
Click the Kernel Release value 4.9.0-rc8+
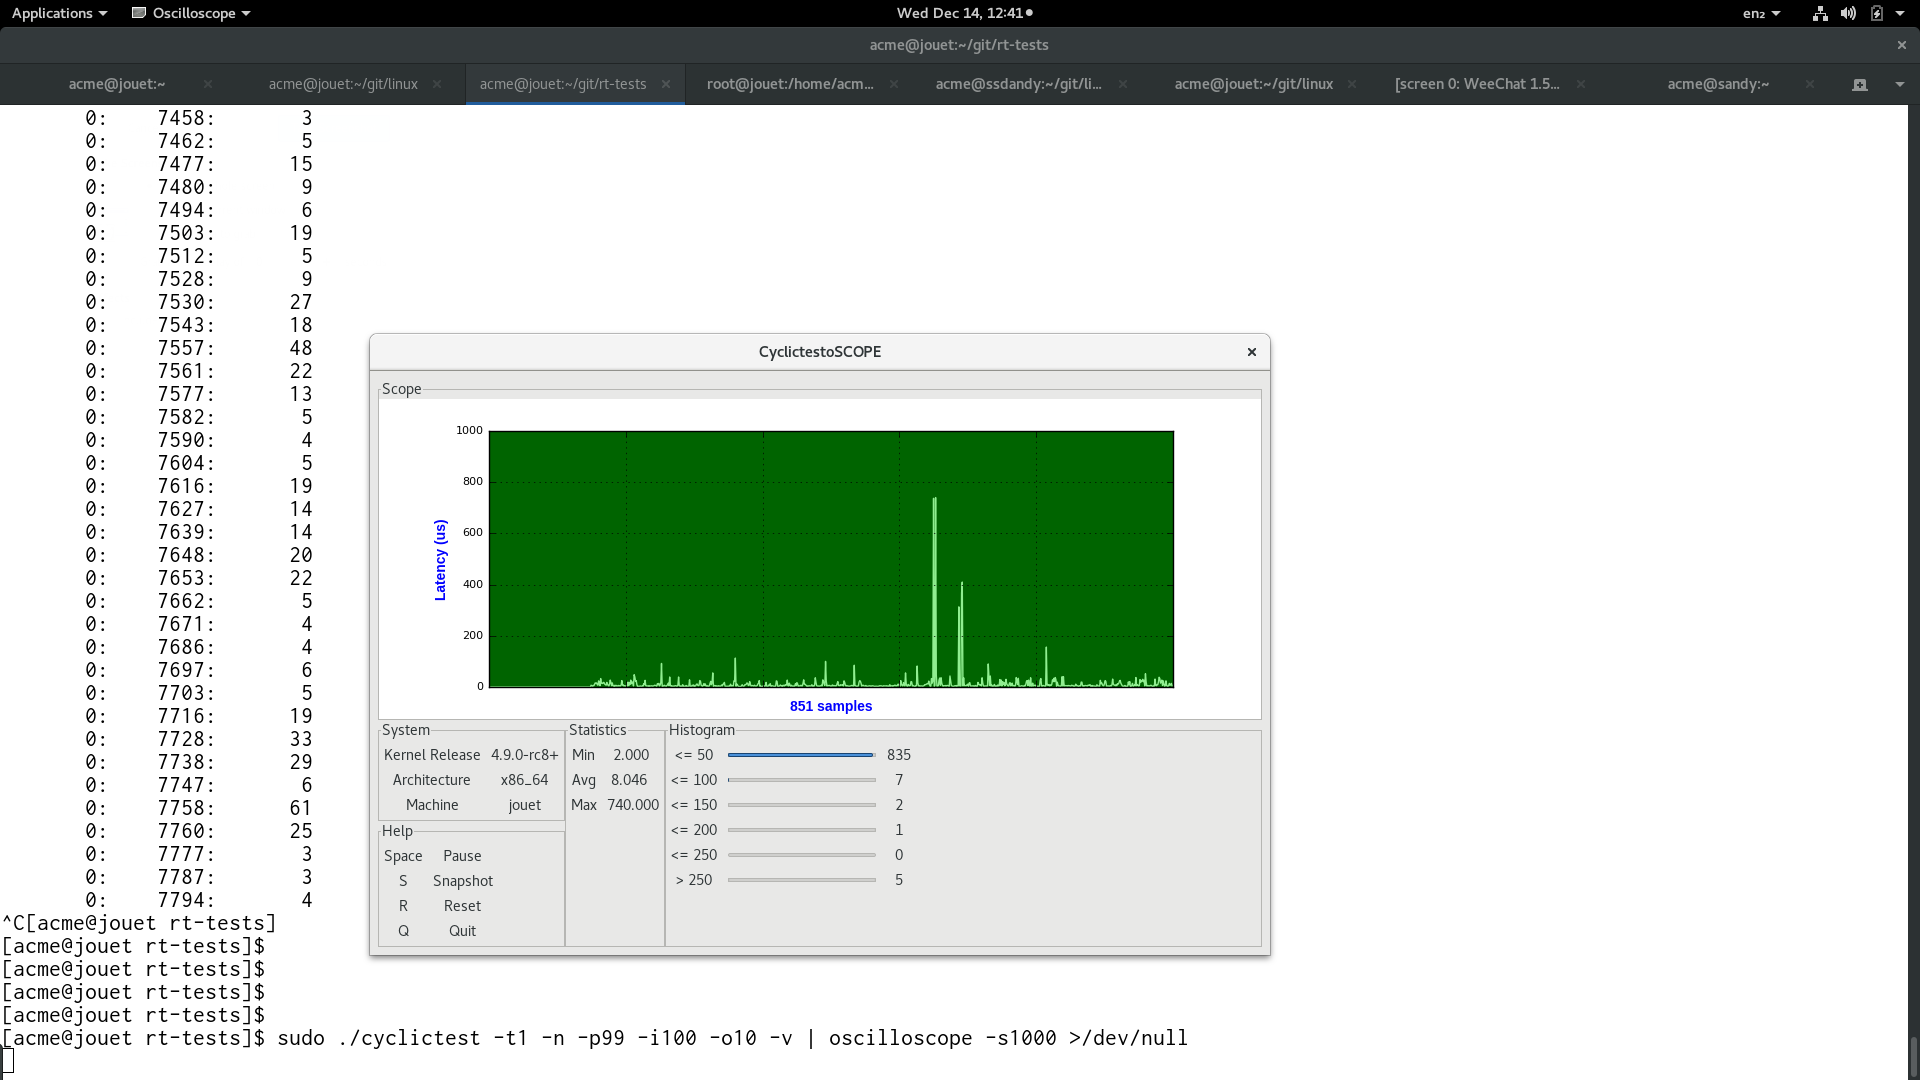pyautogui.click(x=524, y=755)
